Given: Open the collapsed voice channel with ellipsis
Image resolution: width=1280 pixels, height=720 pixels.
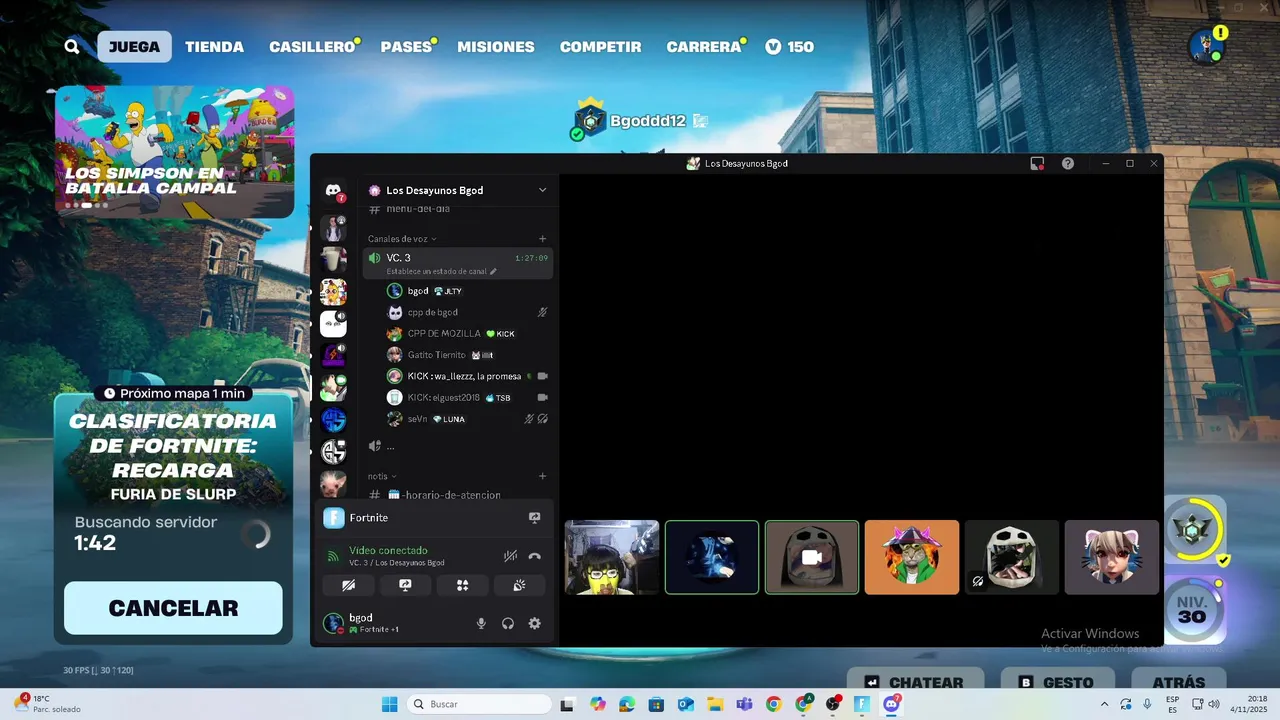Looking at the screenshot, I should 457,446.
